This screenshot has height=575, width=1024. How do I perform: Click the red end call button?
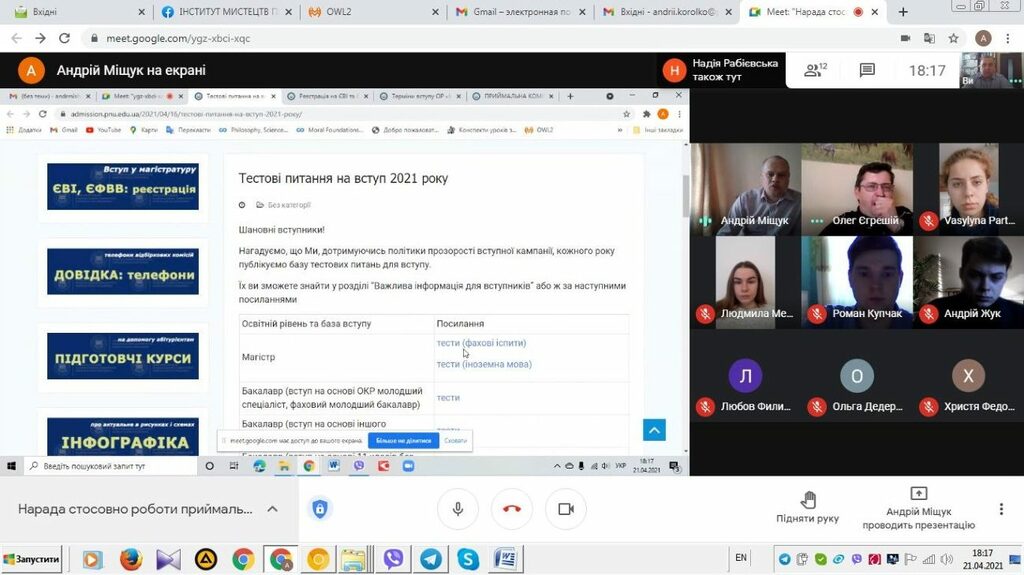pyautogui.click(x=512, y=509)
